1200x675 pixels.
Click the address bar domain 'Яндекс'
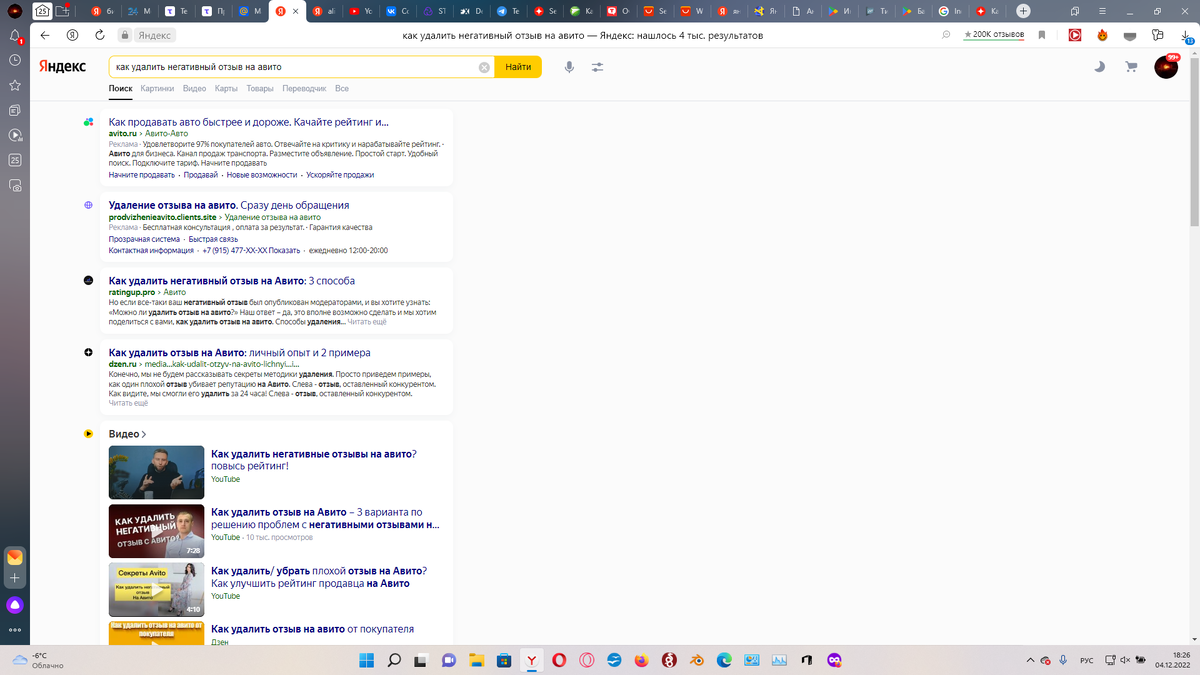[154, 35]
